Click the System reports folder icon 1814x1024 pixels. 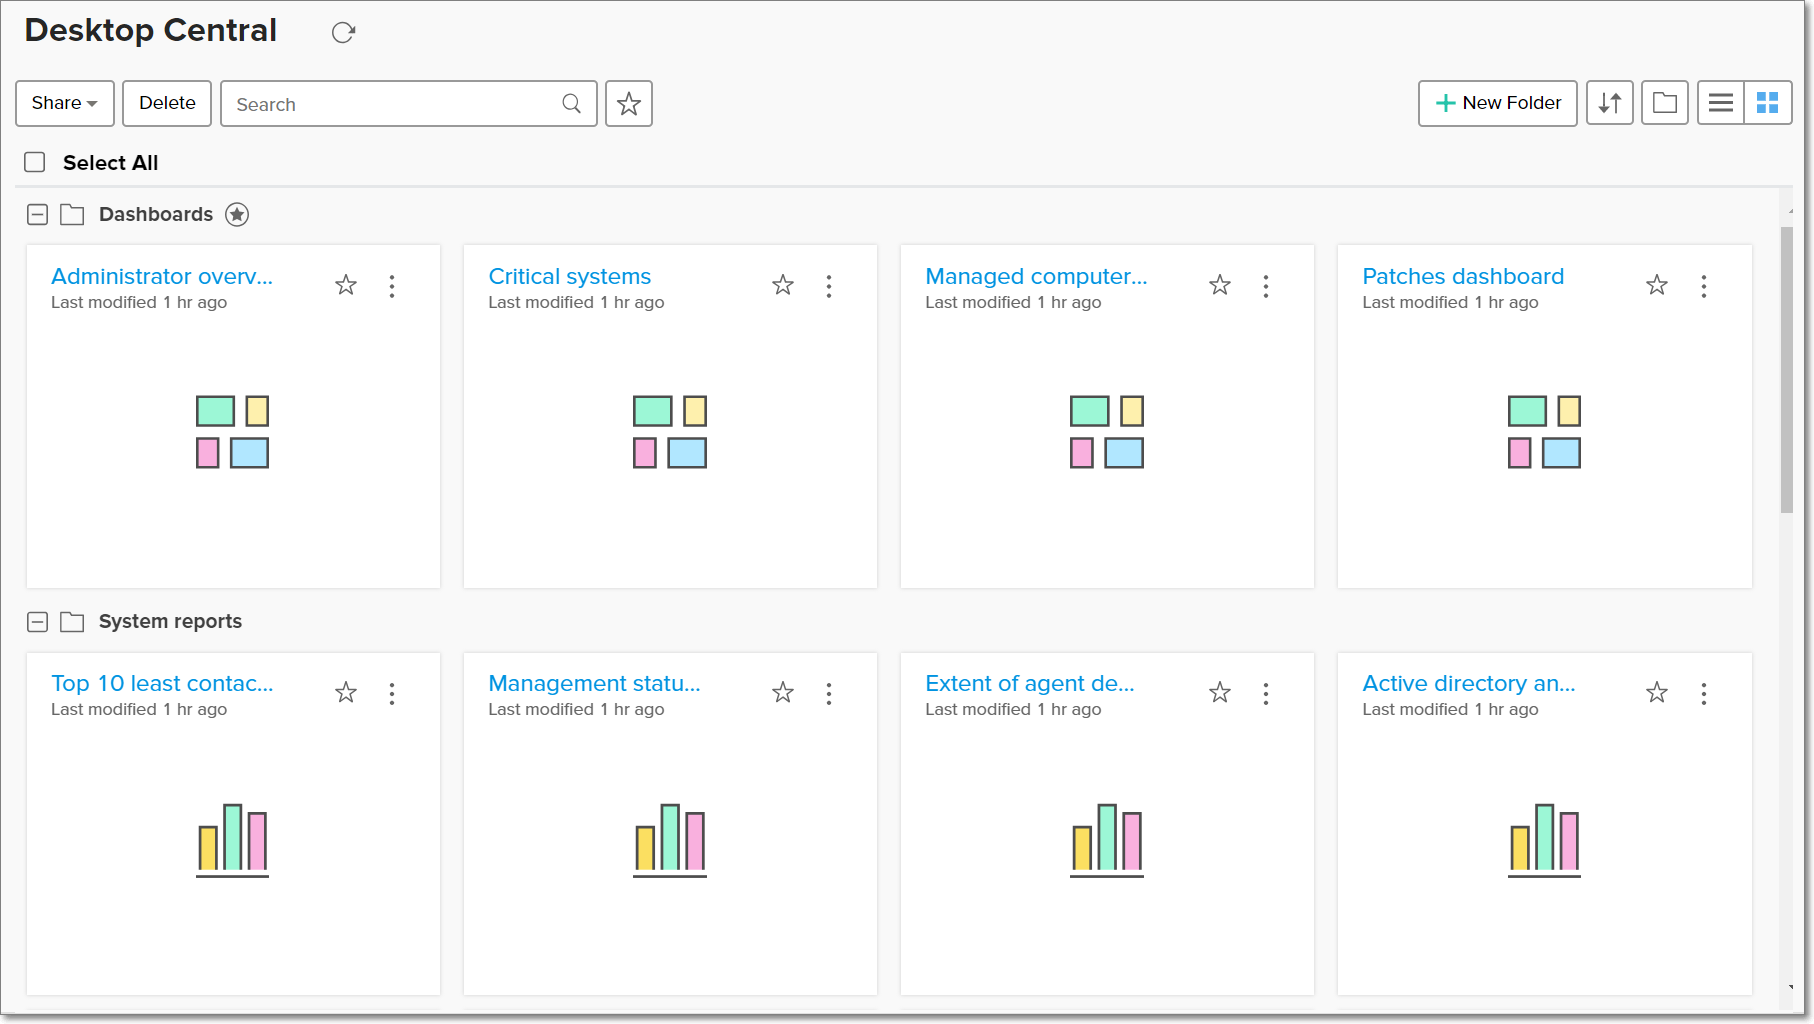[72, 622]
